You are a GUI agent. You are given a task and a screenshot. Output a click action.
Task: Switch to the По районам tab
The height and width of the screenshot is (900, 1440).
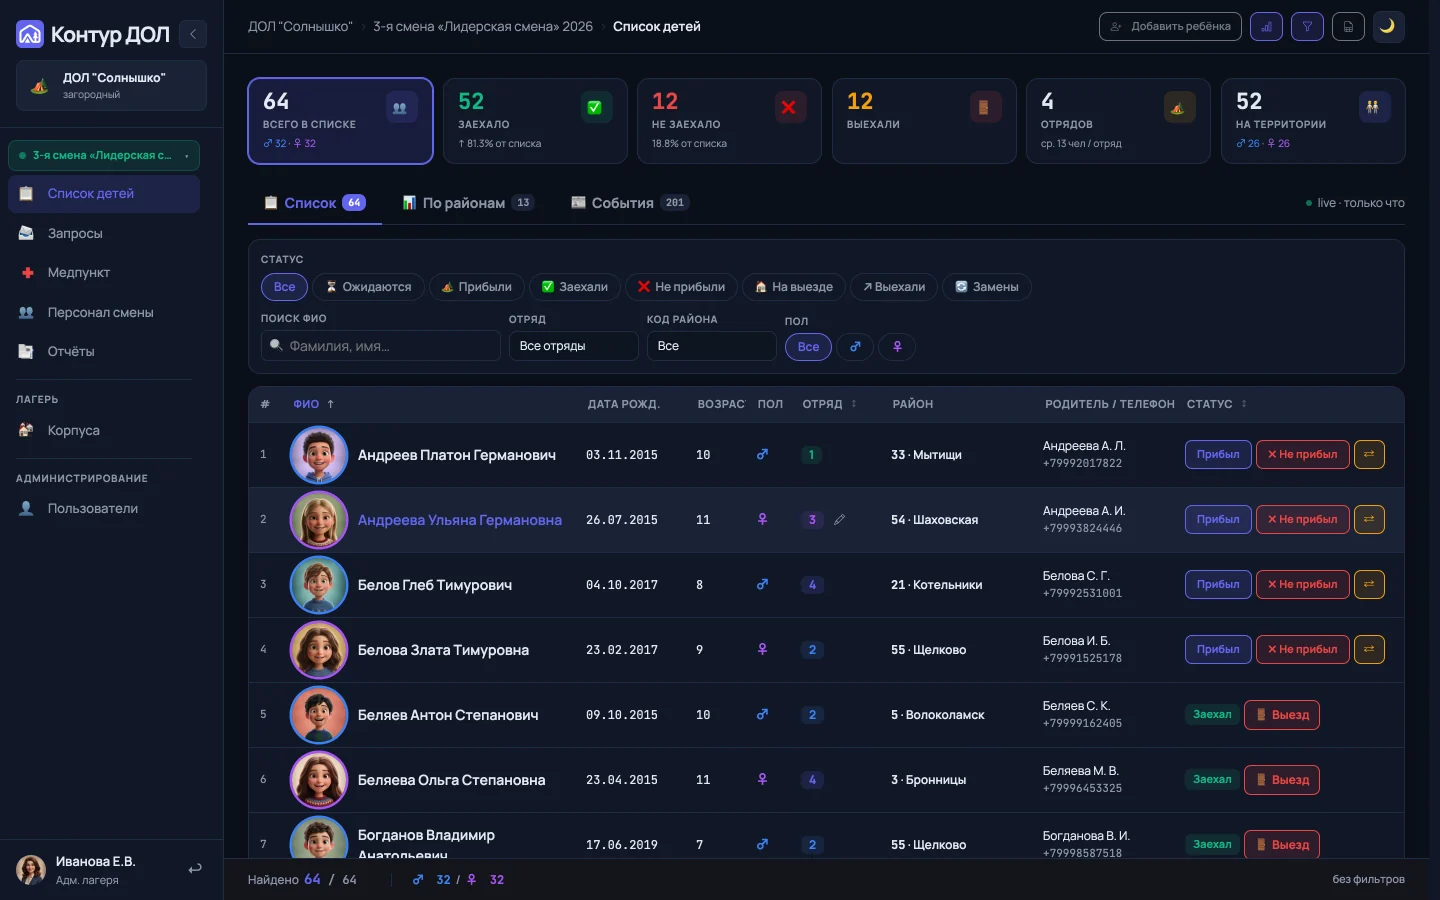click(x=468, y=203)
